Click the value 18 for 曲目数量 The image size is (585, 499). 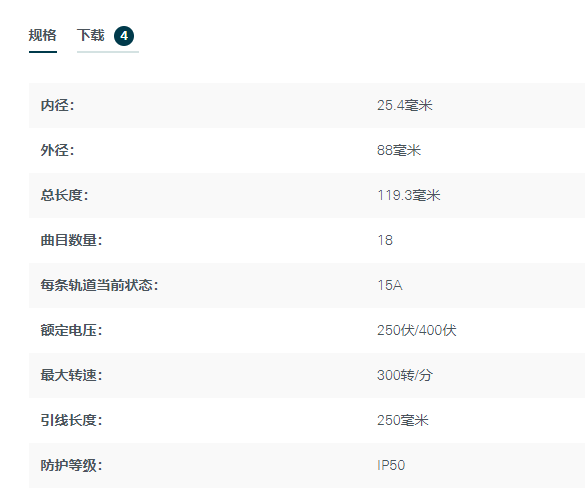point(385,240)
